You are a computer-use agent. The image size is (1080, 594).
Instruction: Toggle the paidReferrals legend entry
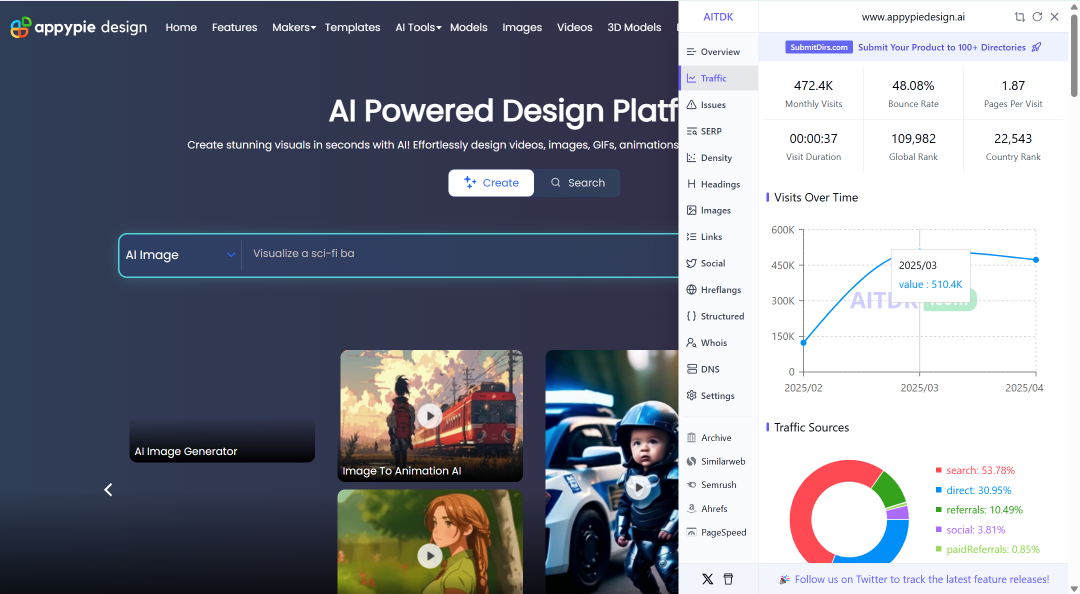tap(987, 549)
